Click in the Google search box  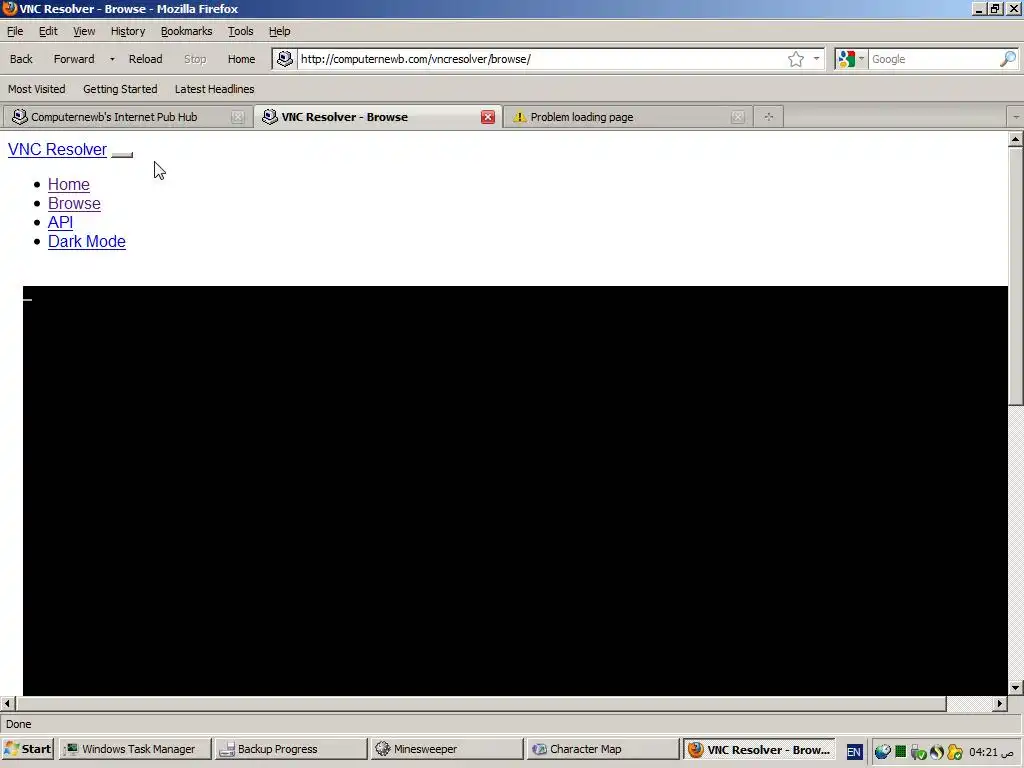(x=934, y=59)
